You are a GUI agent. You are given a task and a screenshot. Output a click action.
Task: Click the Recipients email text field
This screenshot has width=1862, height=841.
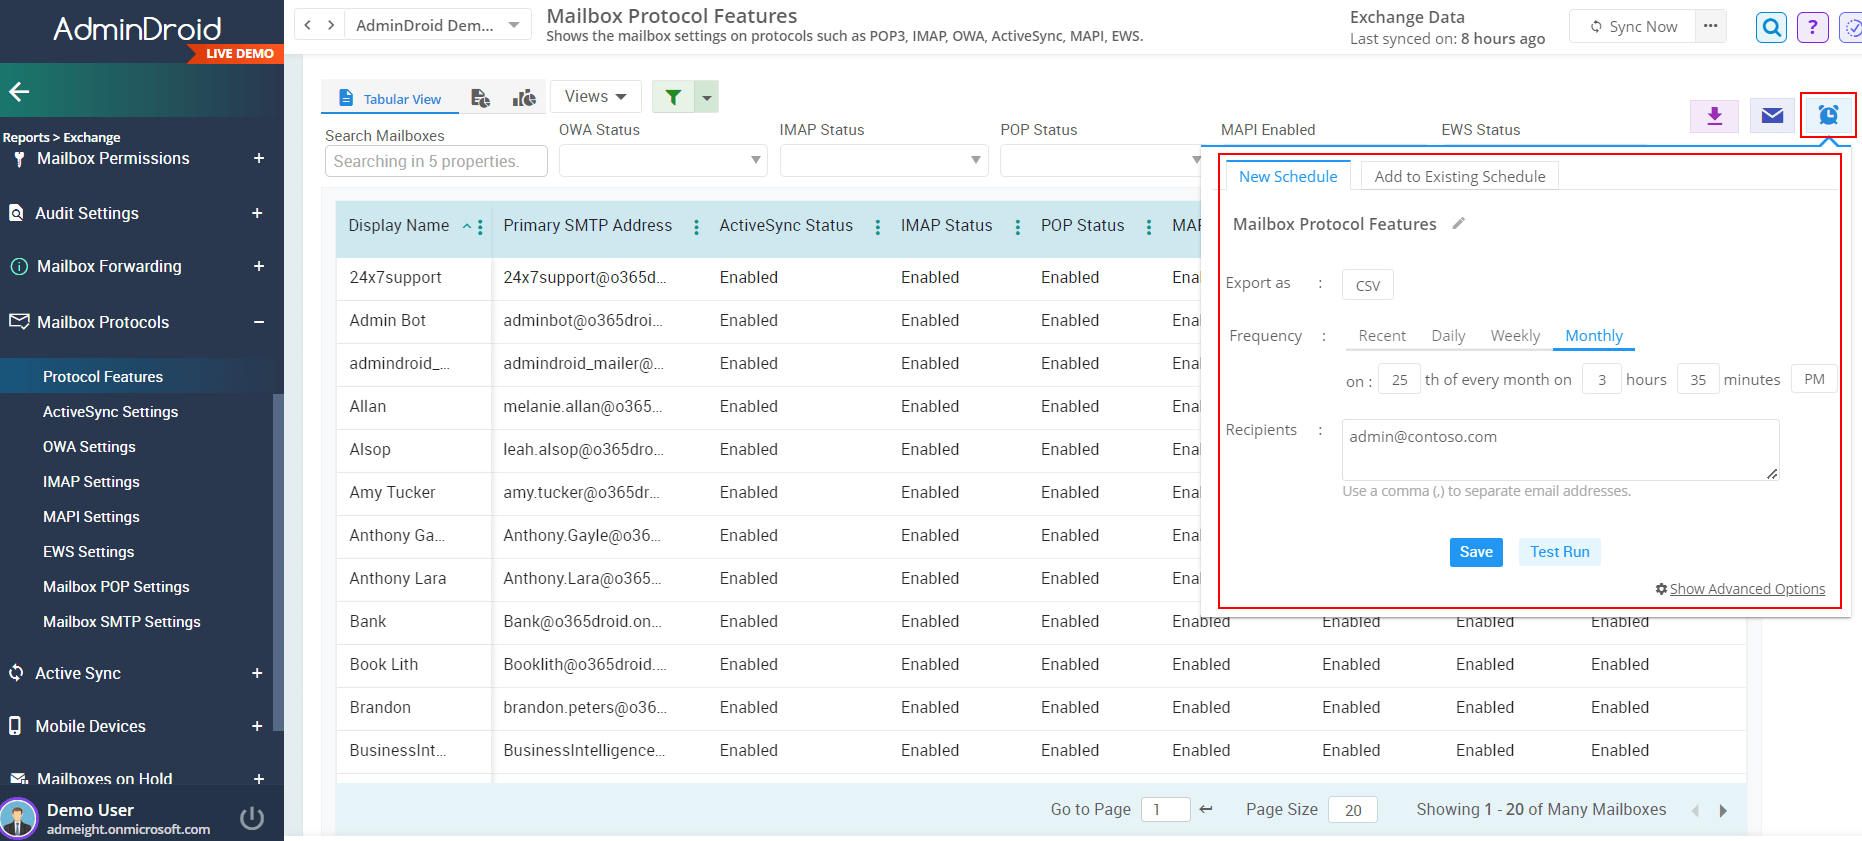point(1559,450)
